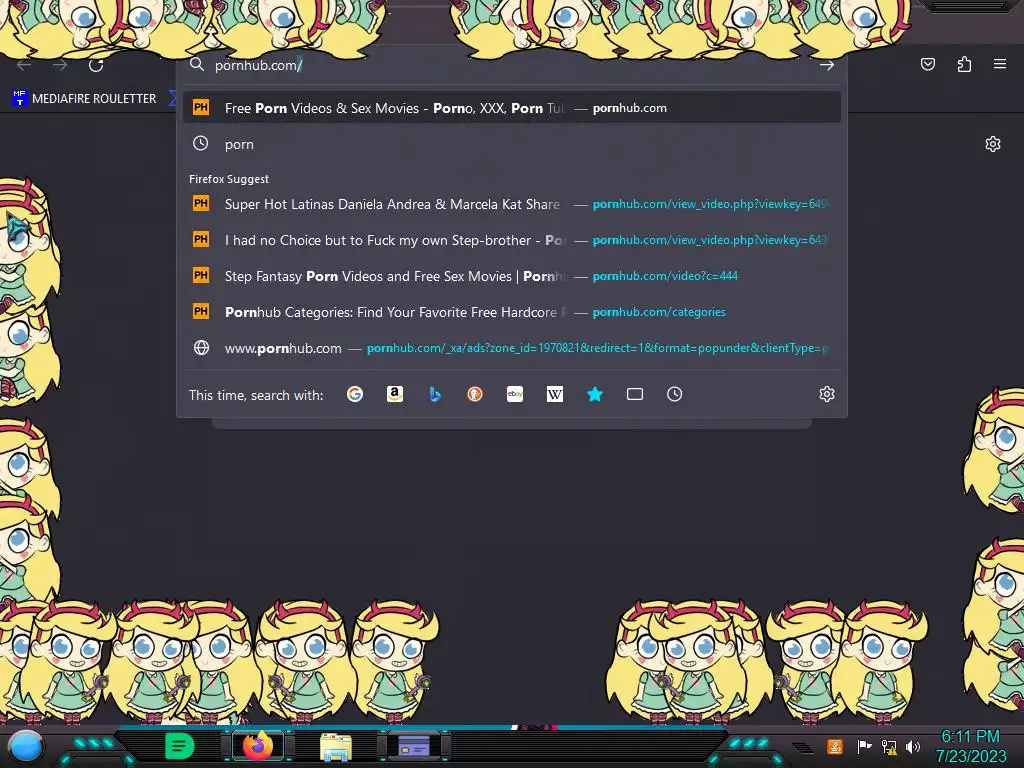The height and width of the screenshot is (768, 1024).
Task: Search this time with Google
Action: click(355, 394)
